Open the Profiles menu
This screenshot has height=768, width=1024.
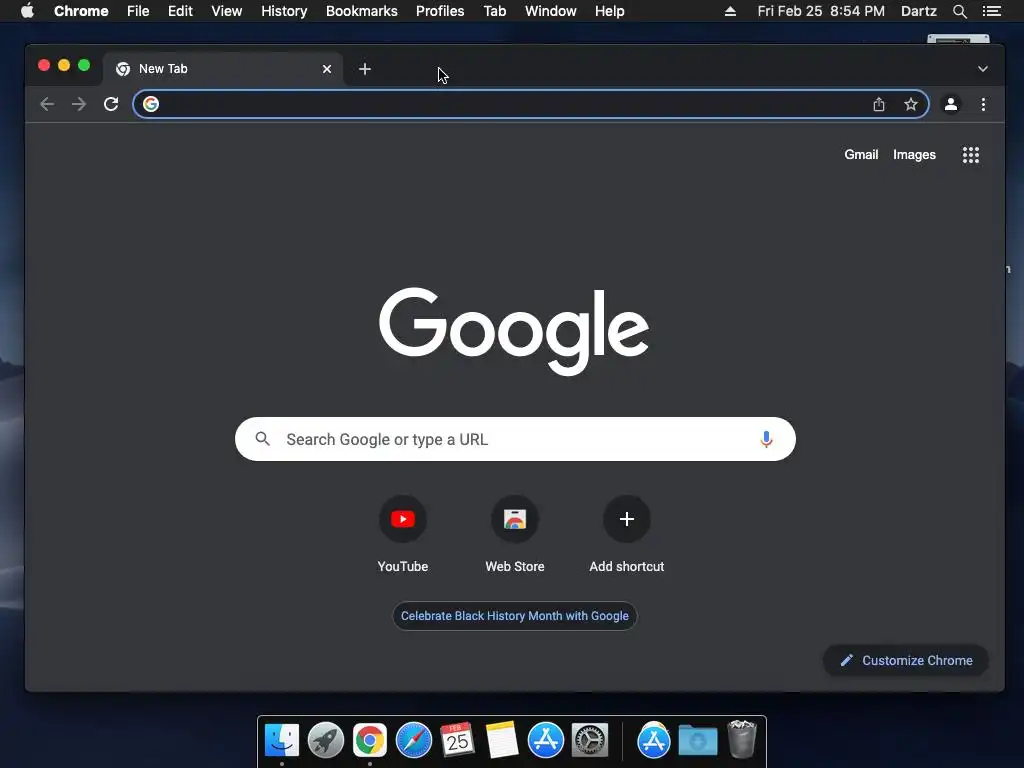pyautogui.click(x=440, y=11)
